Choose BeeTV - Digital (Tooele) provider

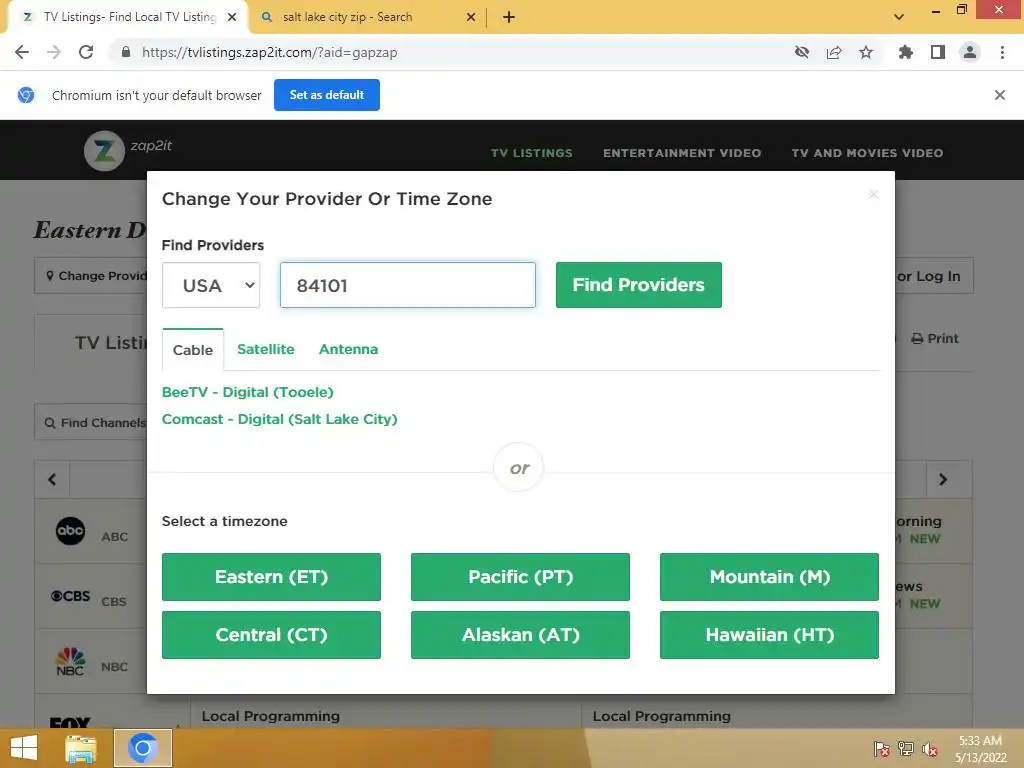248,392
